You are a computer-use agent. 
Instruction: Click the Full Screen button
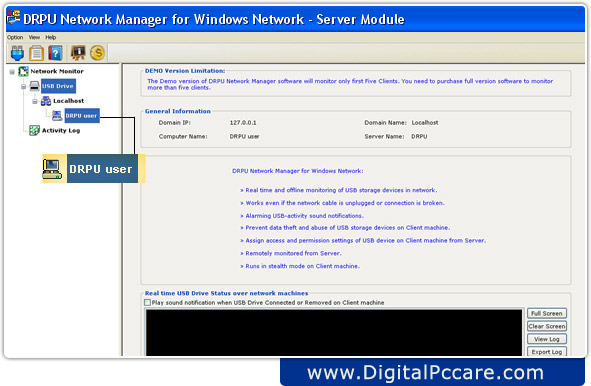(x=547, y=313)
